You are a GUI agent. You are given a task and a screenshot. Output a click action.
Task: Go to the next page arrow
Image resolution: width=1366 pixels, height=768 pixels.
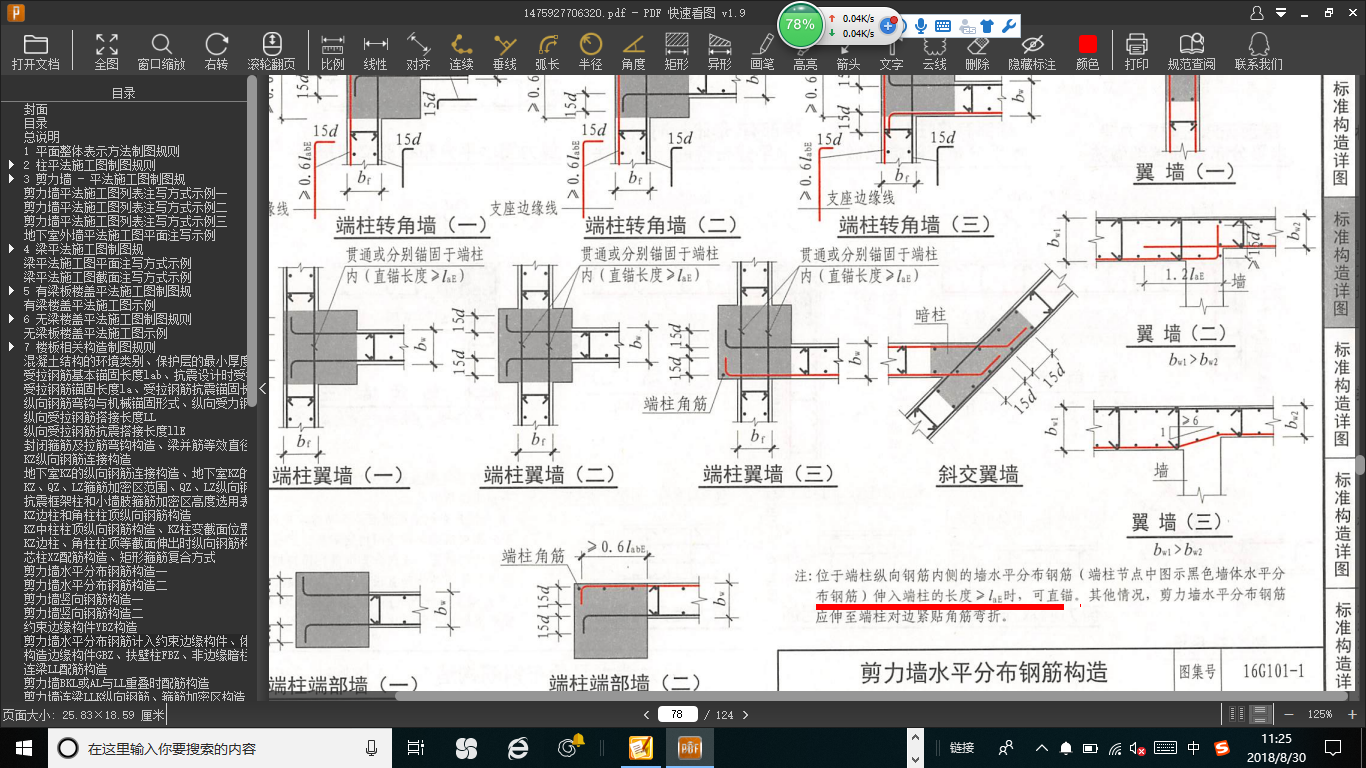tap(745, 715)
